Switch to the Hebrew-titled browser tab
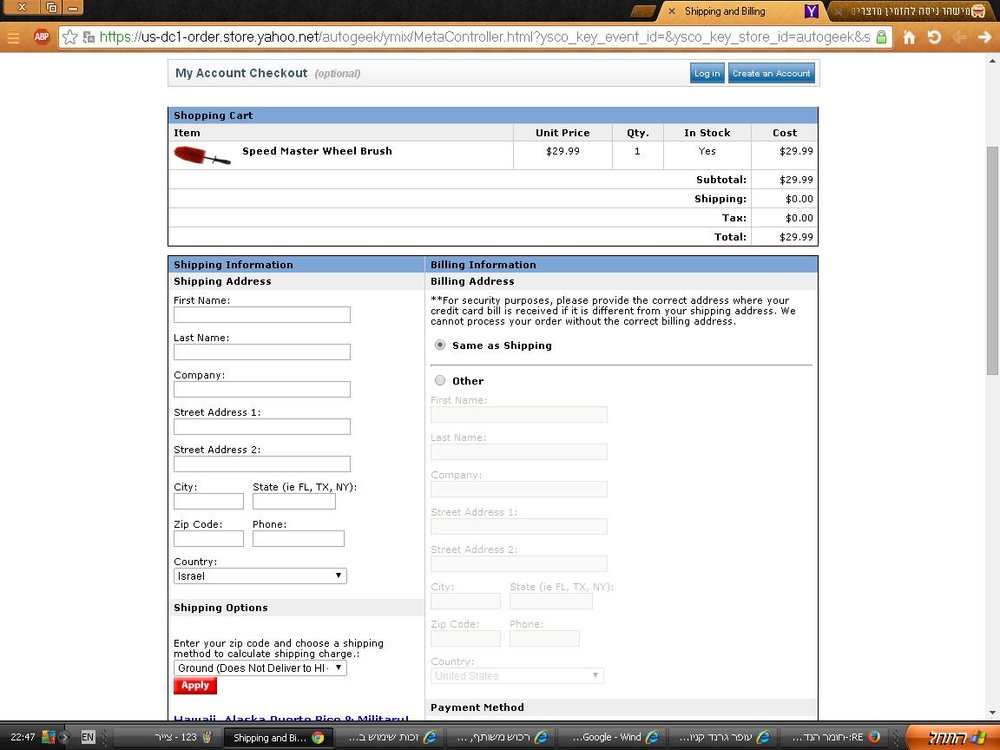 click(x=913, y=11)
